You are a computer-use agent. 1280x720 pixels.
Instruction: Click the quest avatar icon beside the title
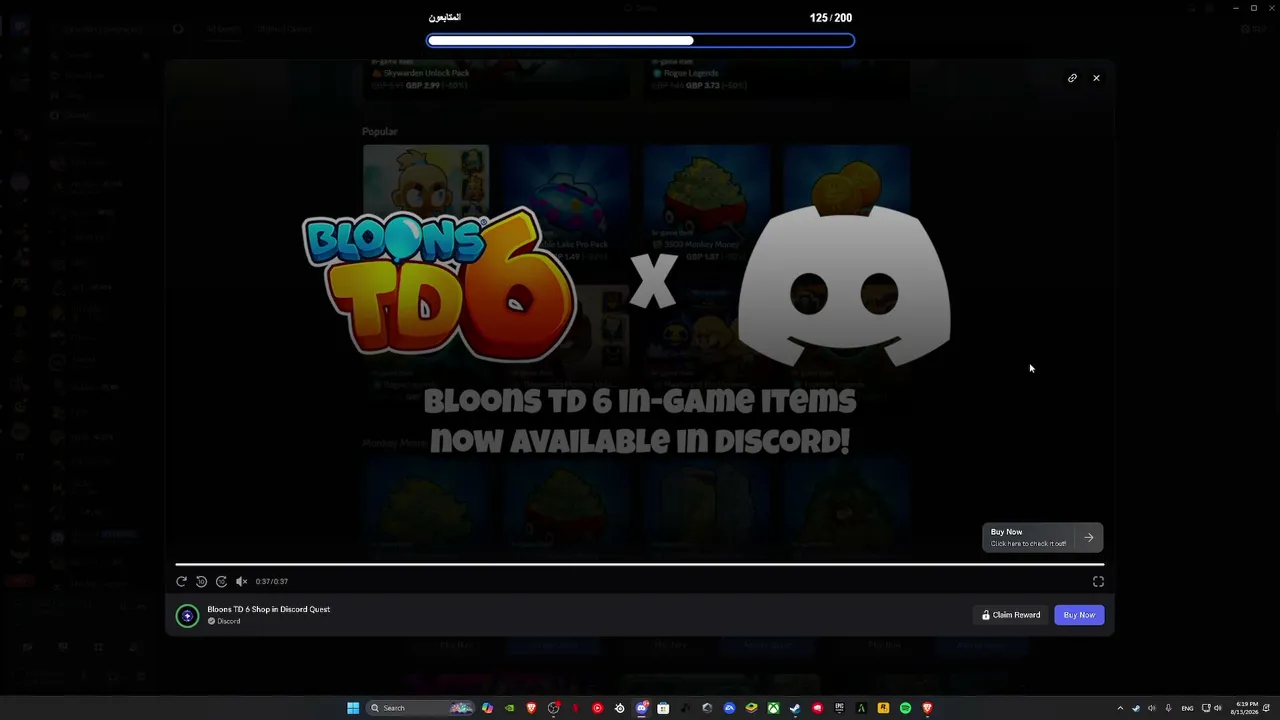pos(187,616)
